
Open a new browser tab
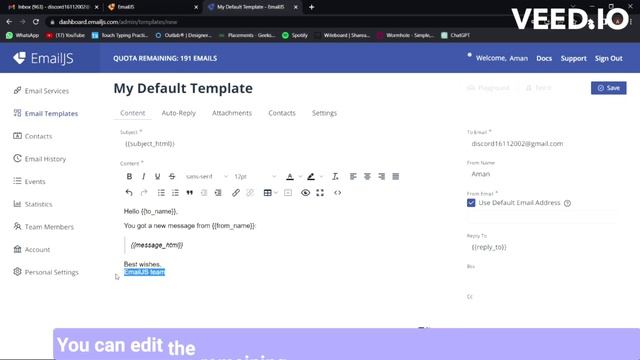point(311,7)
